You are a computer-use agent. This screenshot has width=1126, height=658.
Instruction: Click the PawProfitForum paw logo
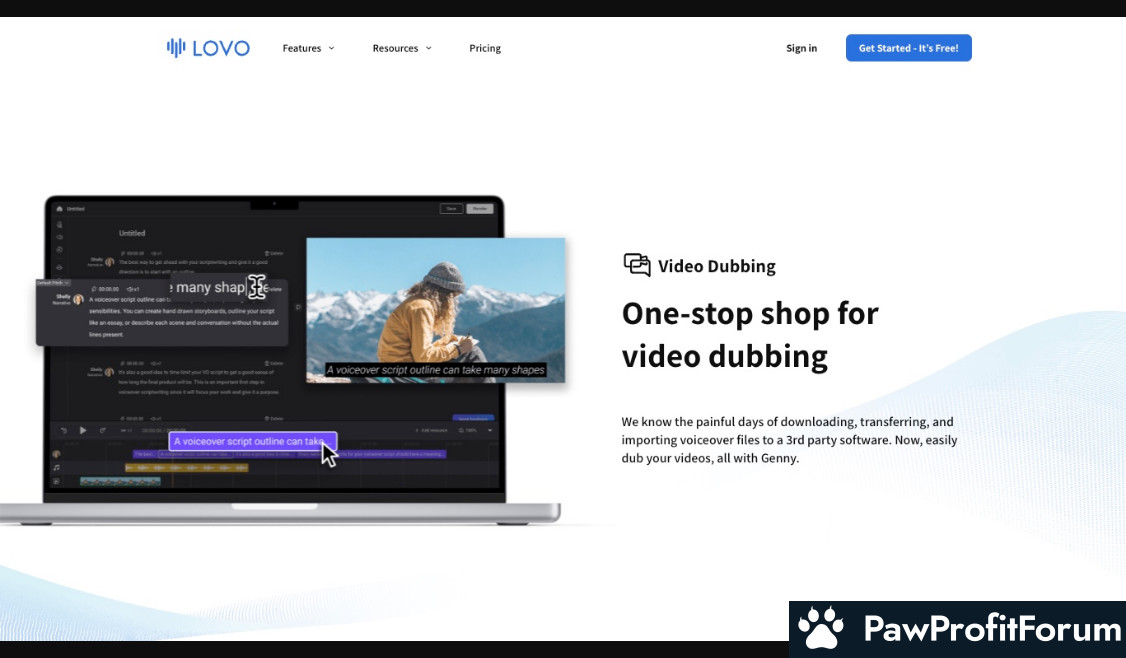[x=821, y=629]
